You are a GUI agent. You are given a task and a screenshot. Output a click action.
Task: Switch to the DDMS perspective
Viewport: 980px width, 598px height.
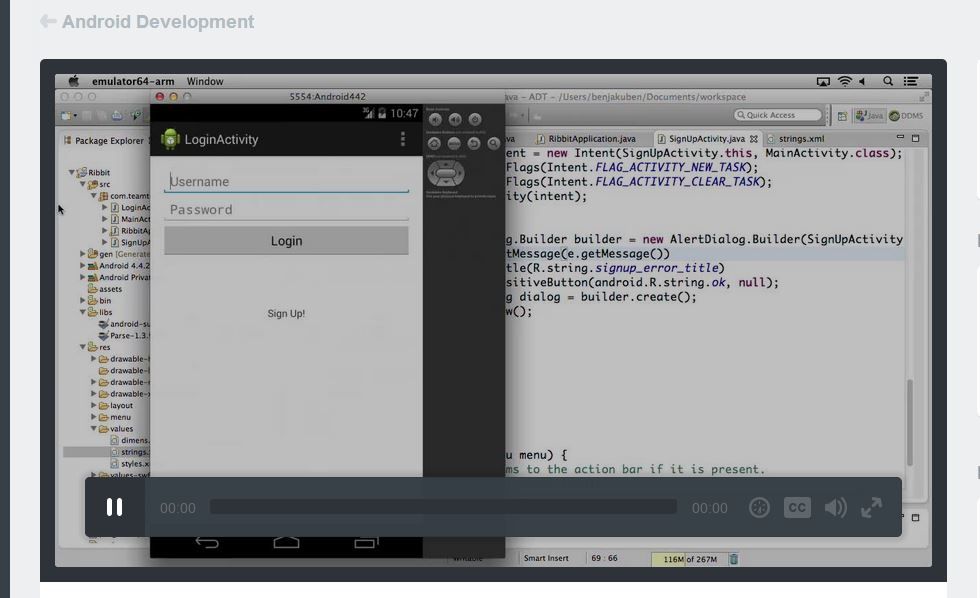point(907,116)
